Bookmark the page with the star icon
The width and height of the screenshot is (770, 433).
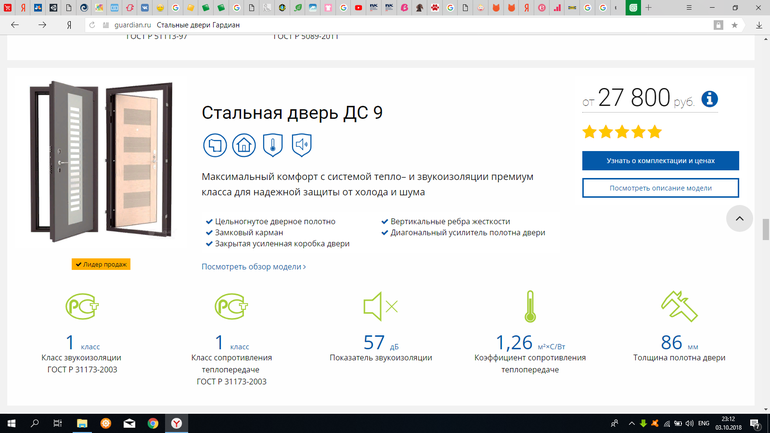point(734,24)
